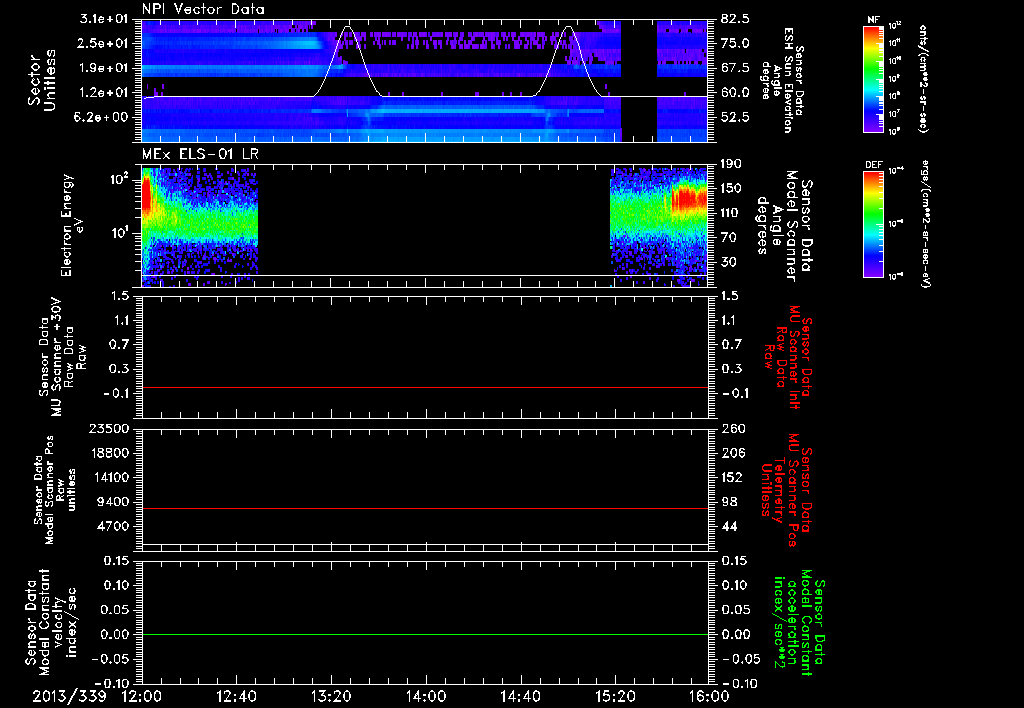Click the '12:00' time tick label

(x=141, y=697)
